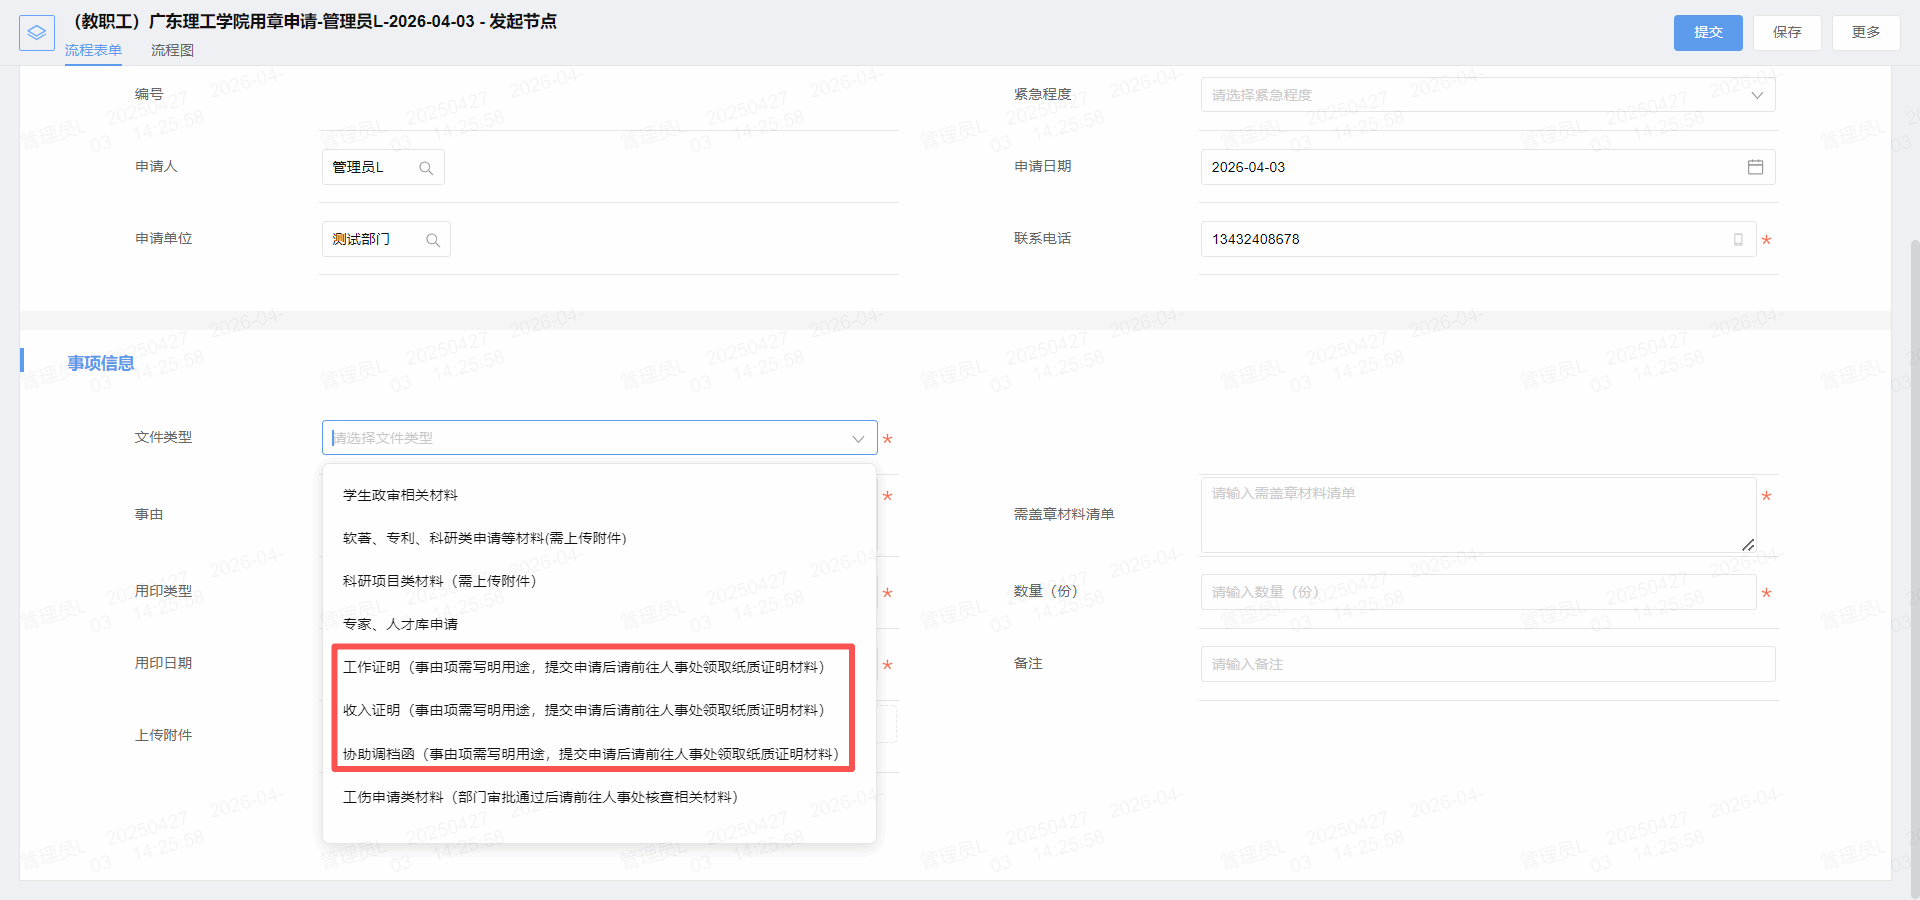Click the 联系电话 input field
The height and width of the screenshot is (900, 1920).
click(1478, 239)
